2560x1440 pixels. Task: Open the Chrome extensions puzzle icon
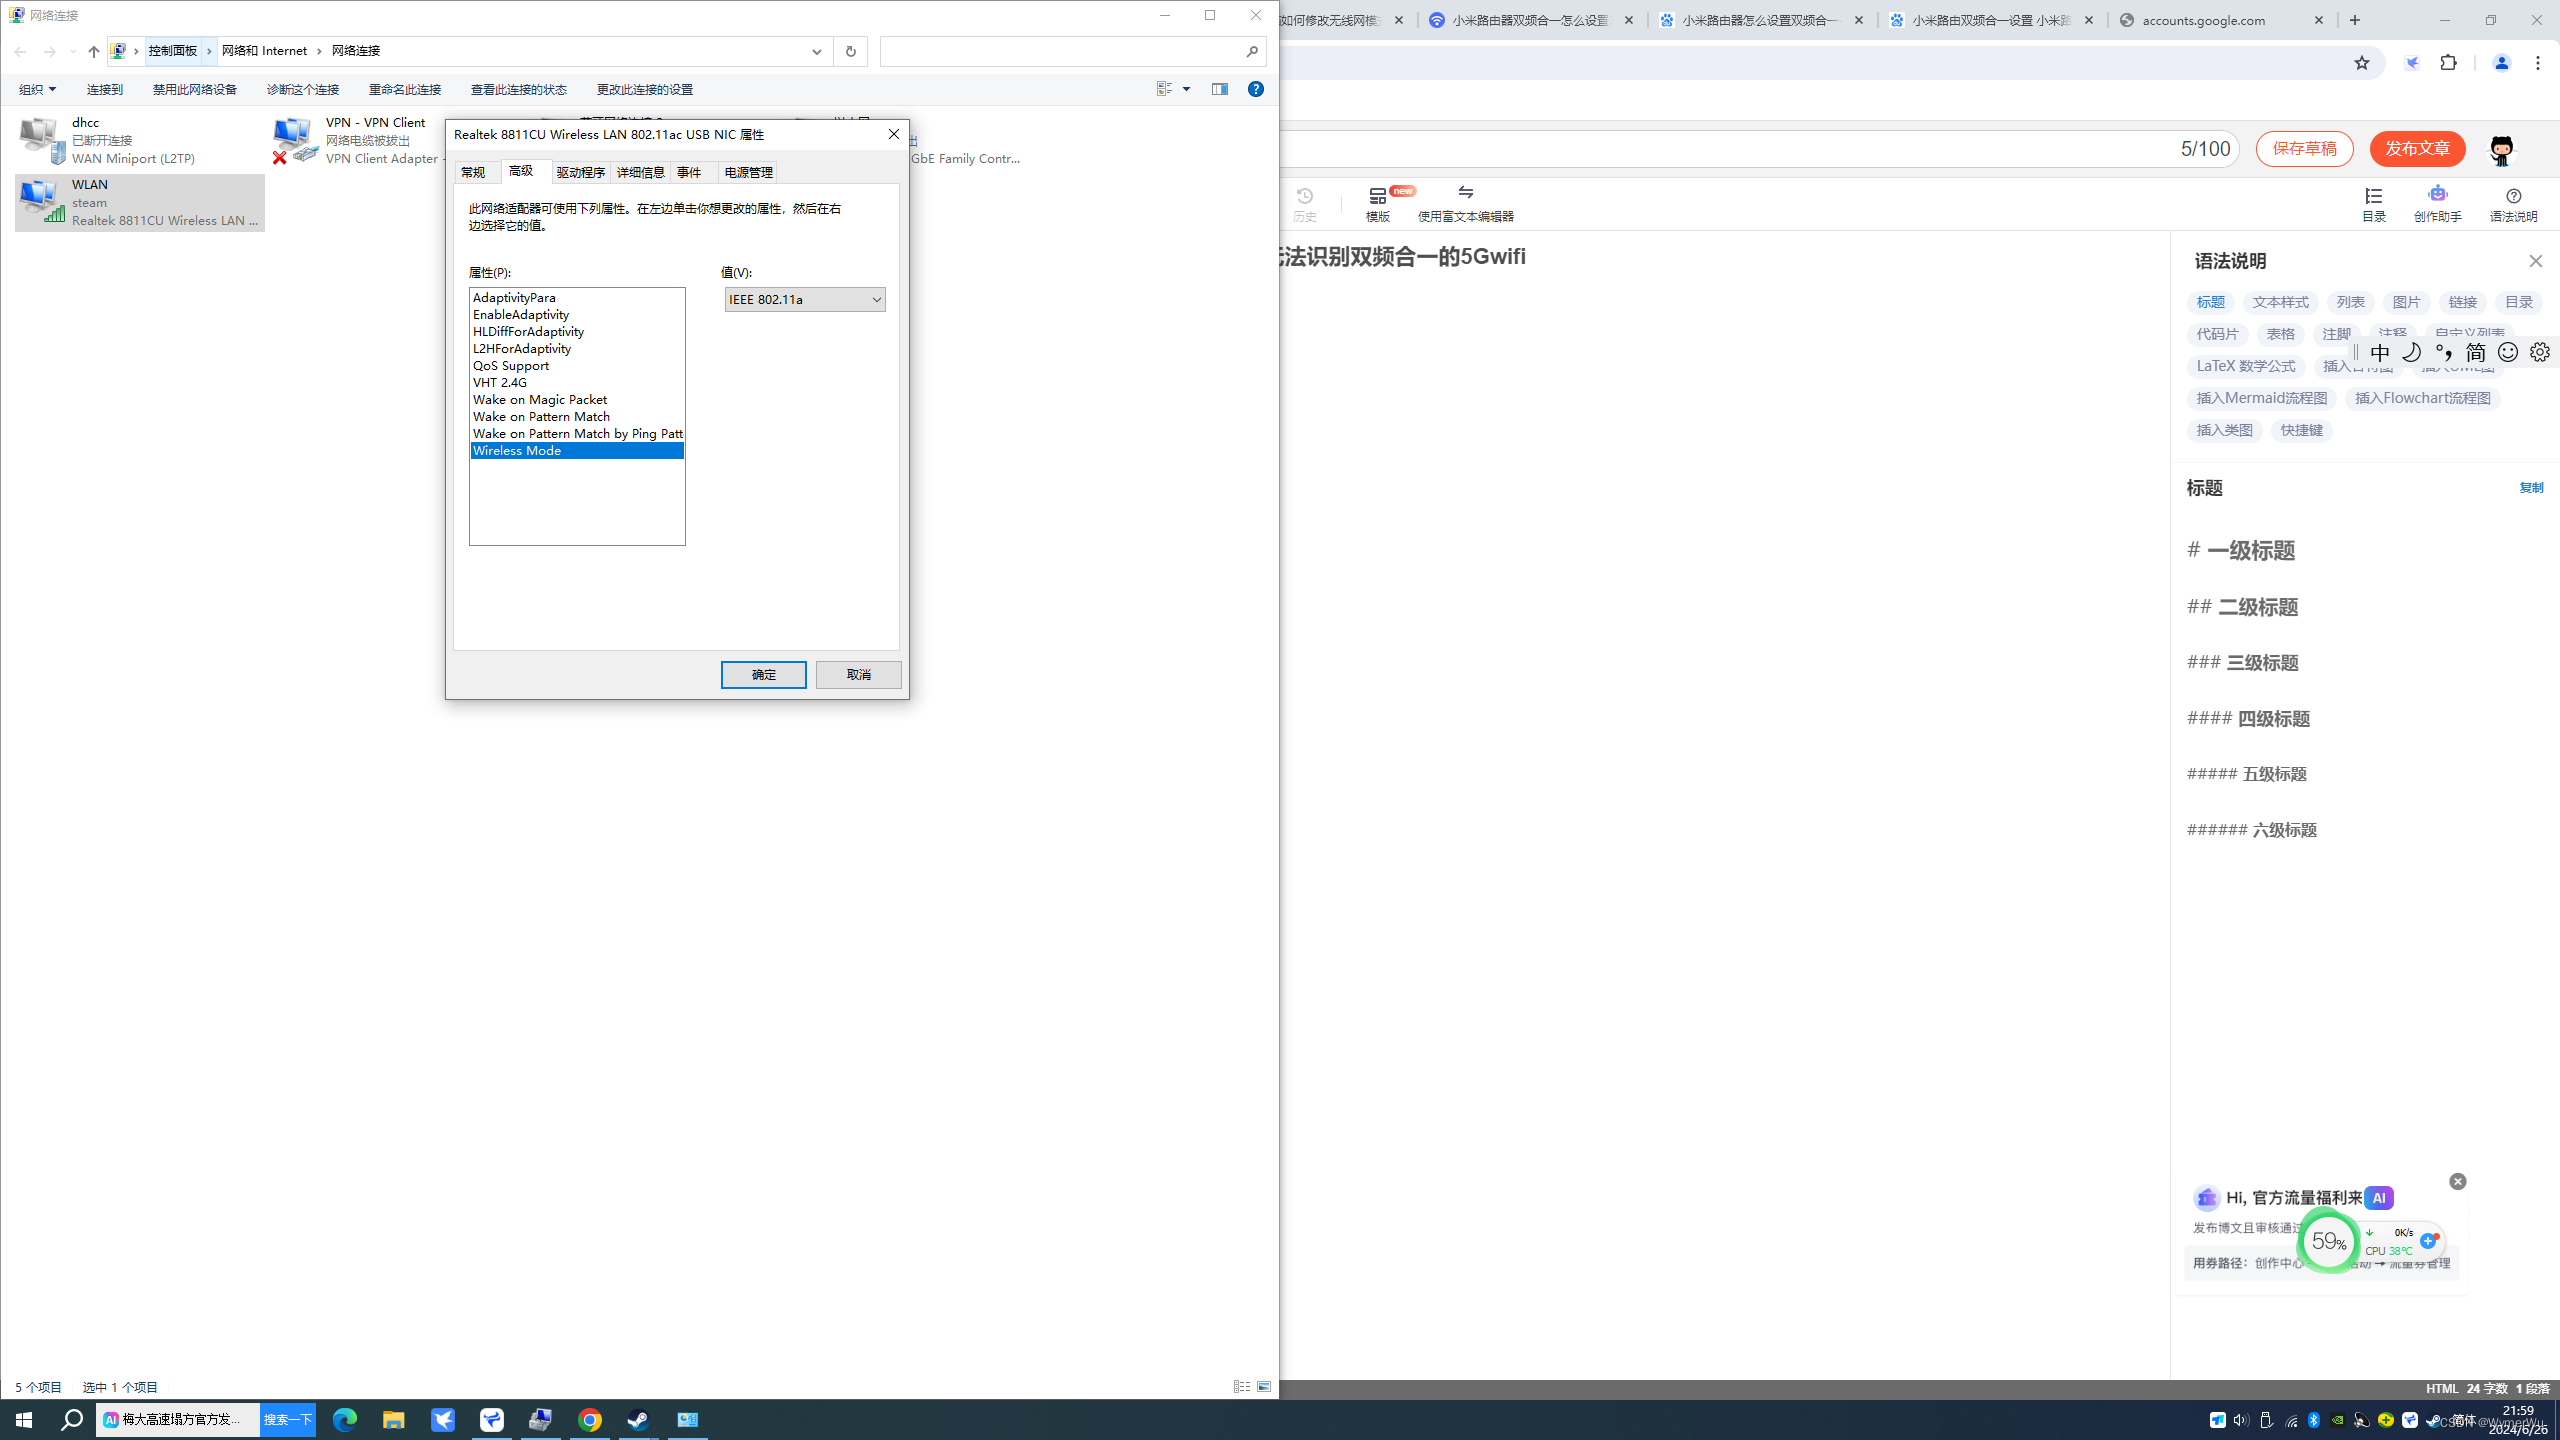(x=2448, y=63)
